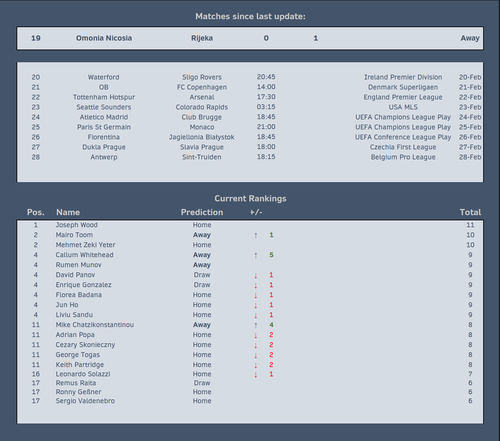Screen dimensions: 500x441
Task: Select 'Colorado Rapids' in the fixtures list
Action: pos(202,107)
